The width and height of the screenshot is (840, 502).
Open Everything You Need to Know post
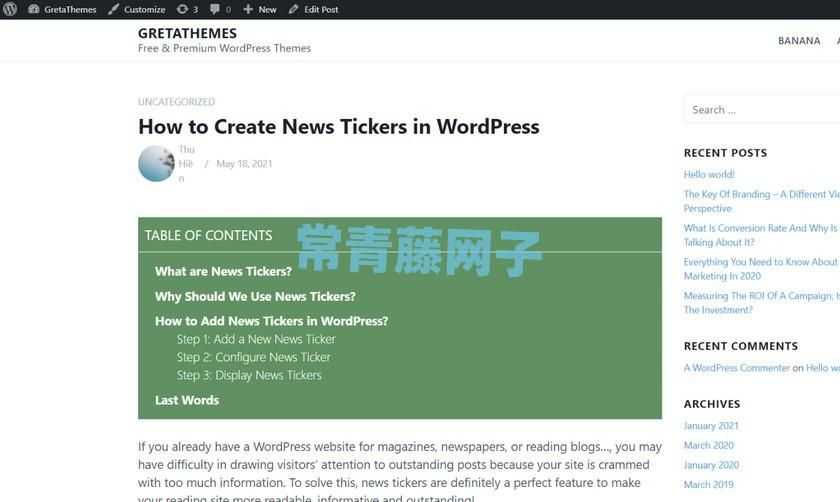point(762,269)
